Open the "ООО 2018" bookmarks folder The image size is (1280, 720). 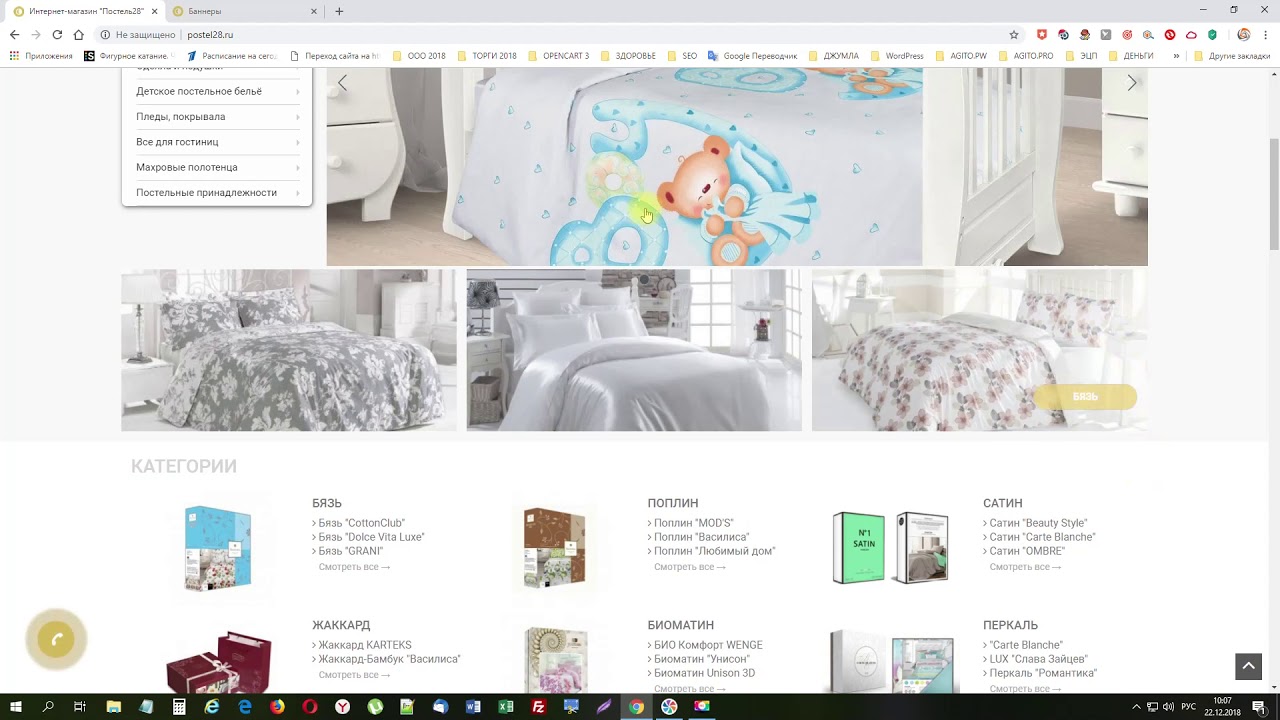[x=418, y=56]
